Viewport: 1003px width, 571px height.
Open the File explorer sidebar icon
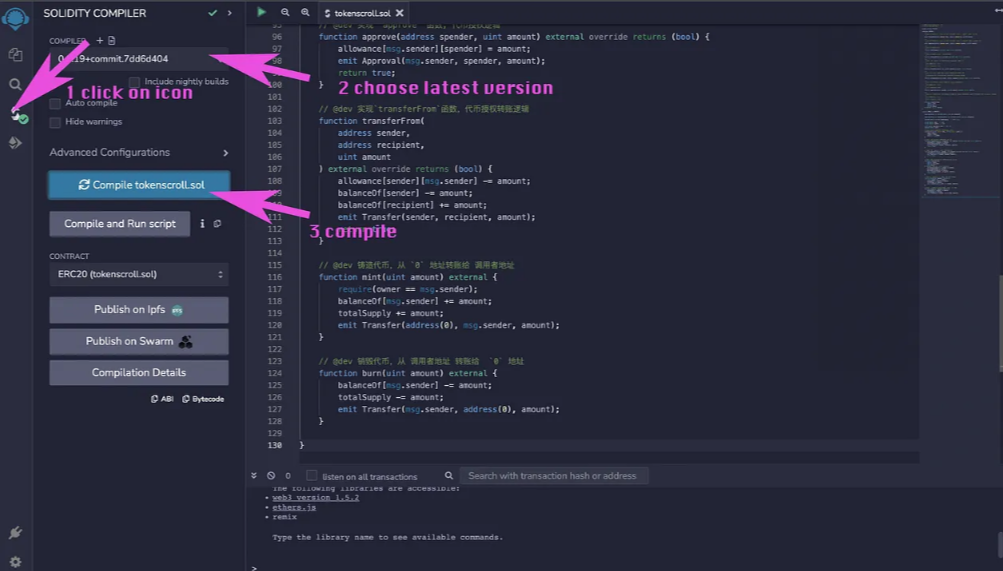[x=15, y=55]
